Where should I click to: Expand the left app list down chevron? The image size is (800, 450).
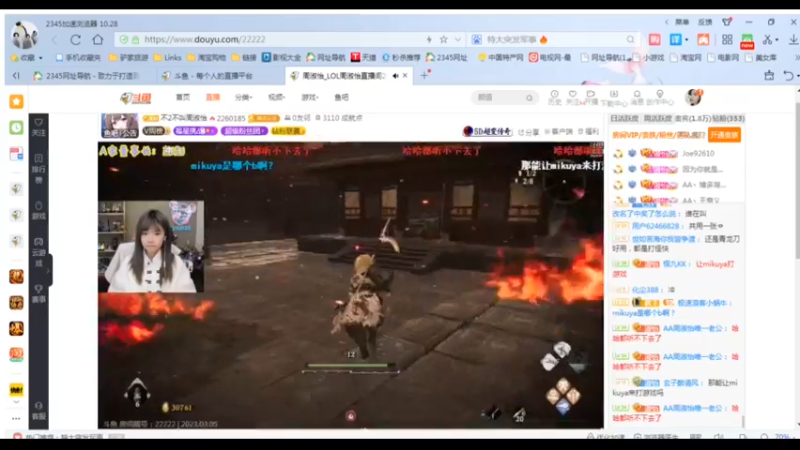(x=16, y=403)
